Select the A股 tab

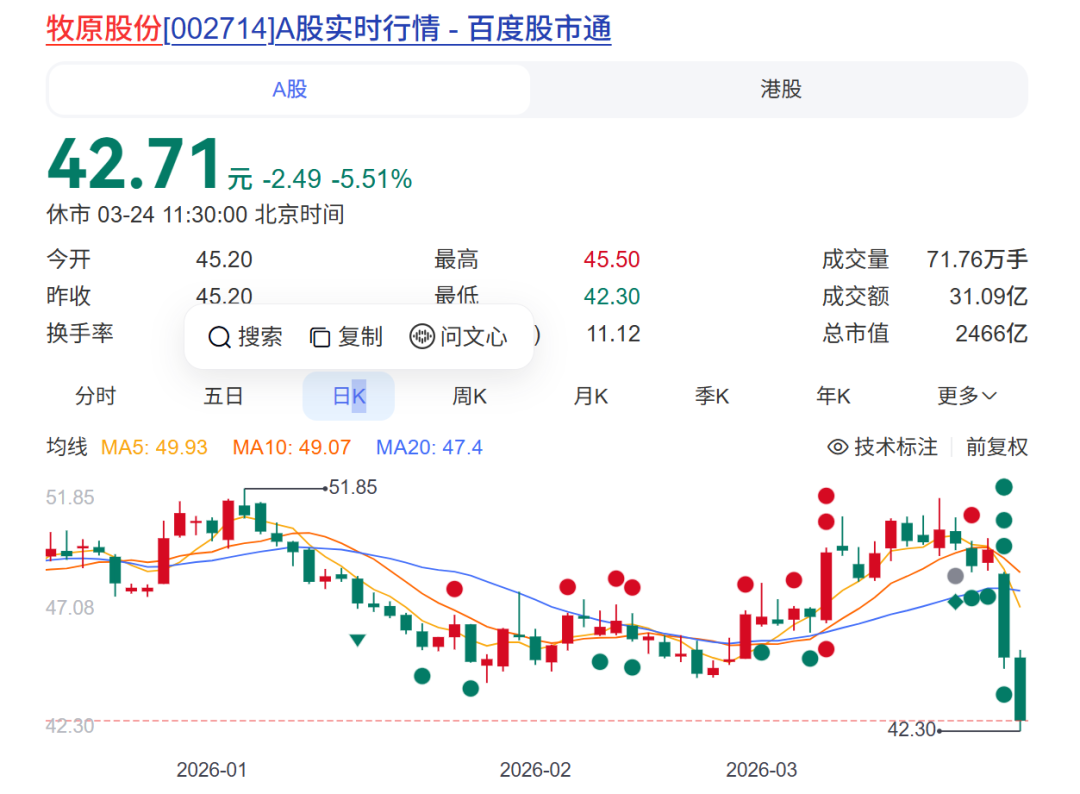(x=288, y=89)
